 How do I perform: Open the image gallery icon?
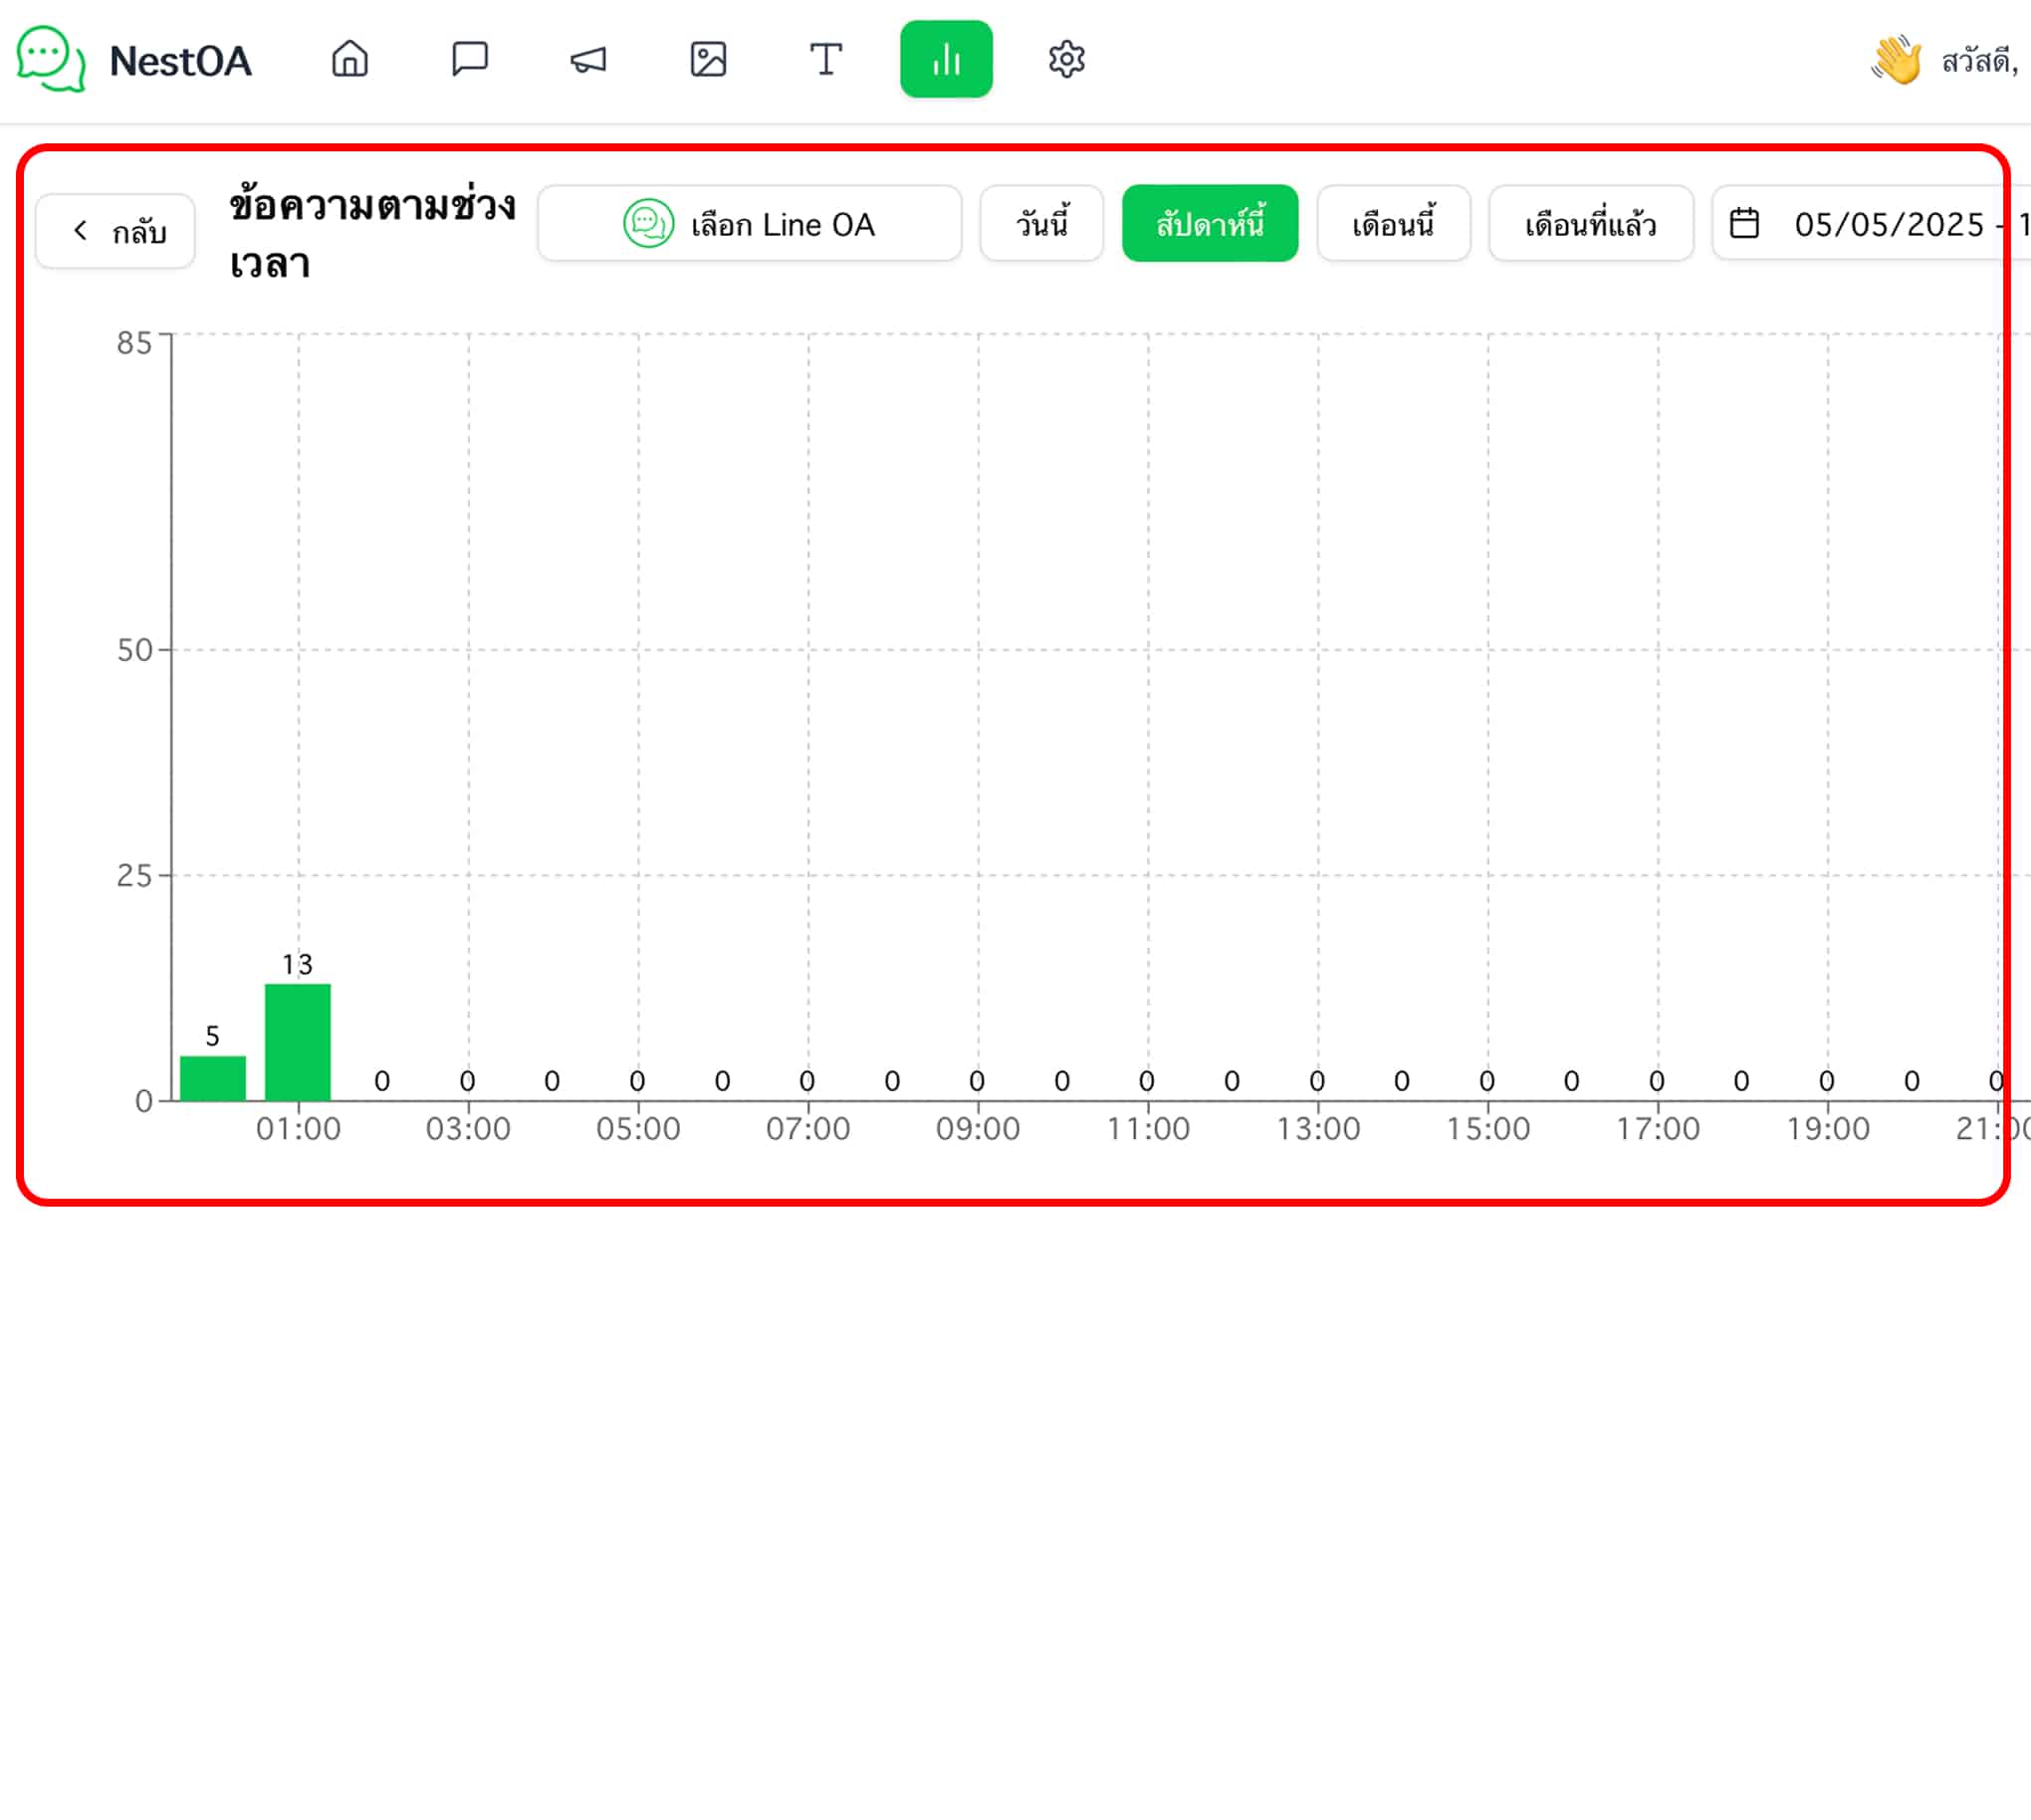point(708,59)
